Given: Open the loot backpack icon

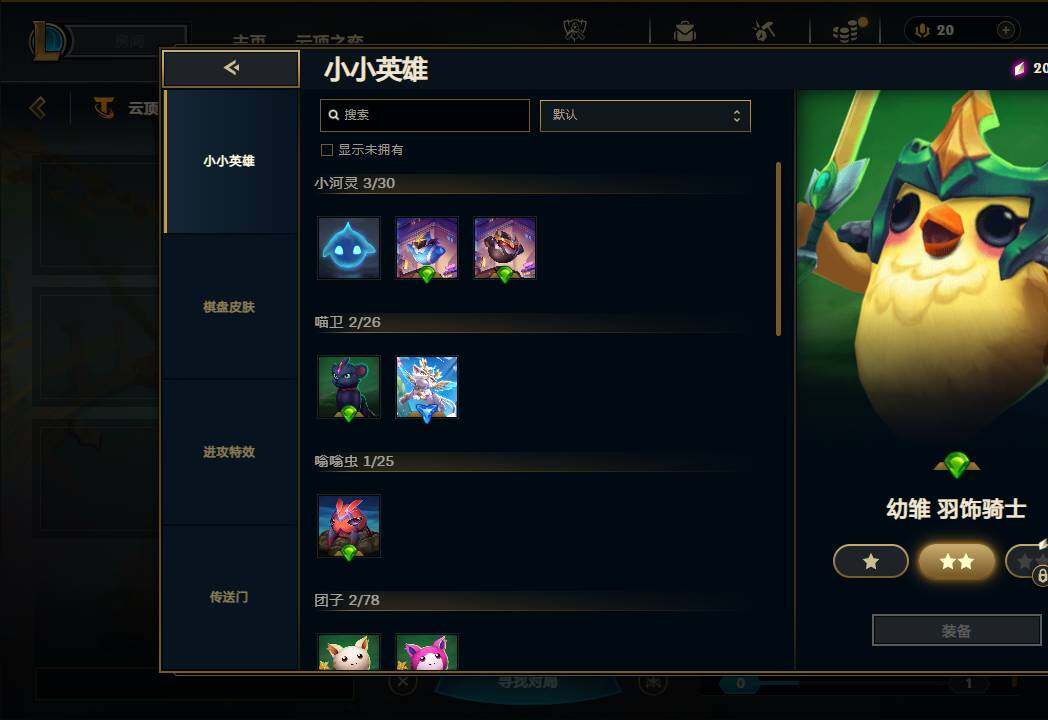Looking at the screenshot, I should [684, 31].
